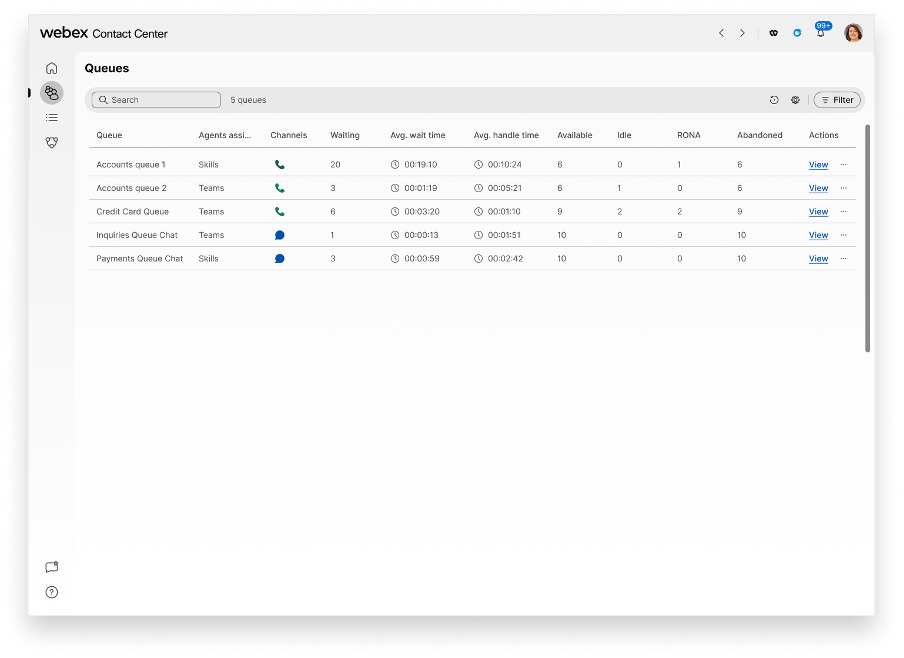This screenshot has width=904, height=658.
Task: Click the chat channel icon for Payments Queue Chat
Action: point(280,258)
